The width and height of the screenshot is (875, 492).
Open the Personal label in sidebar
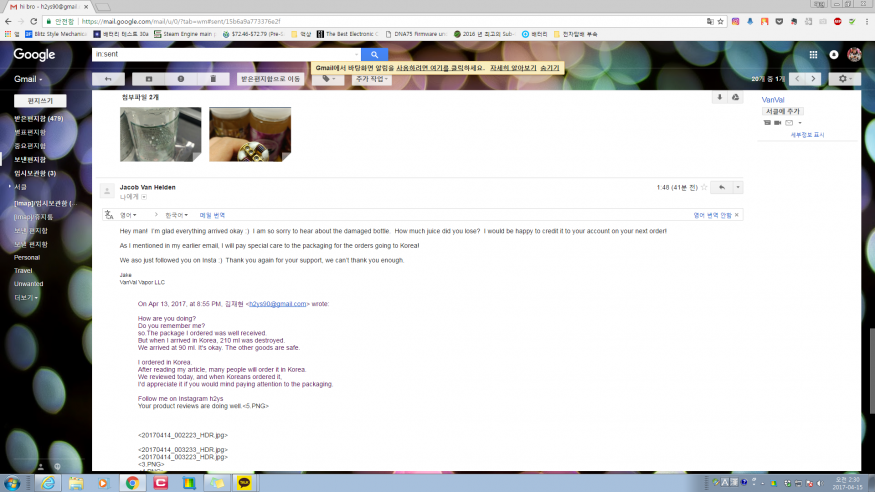coord(26,257)
